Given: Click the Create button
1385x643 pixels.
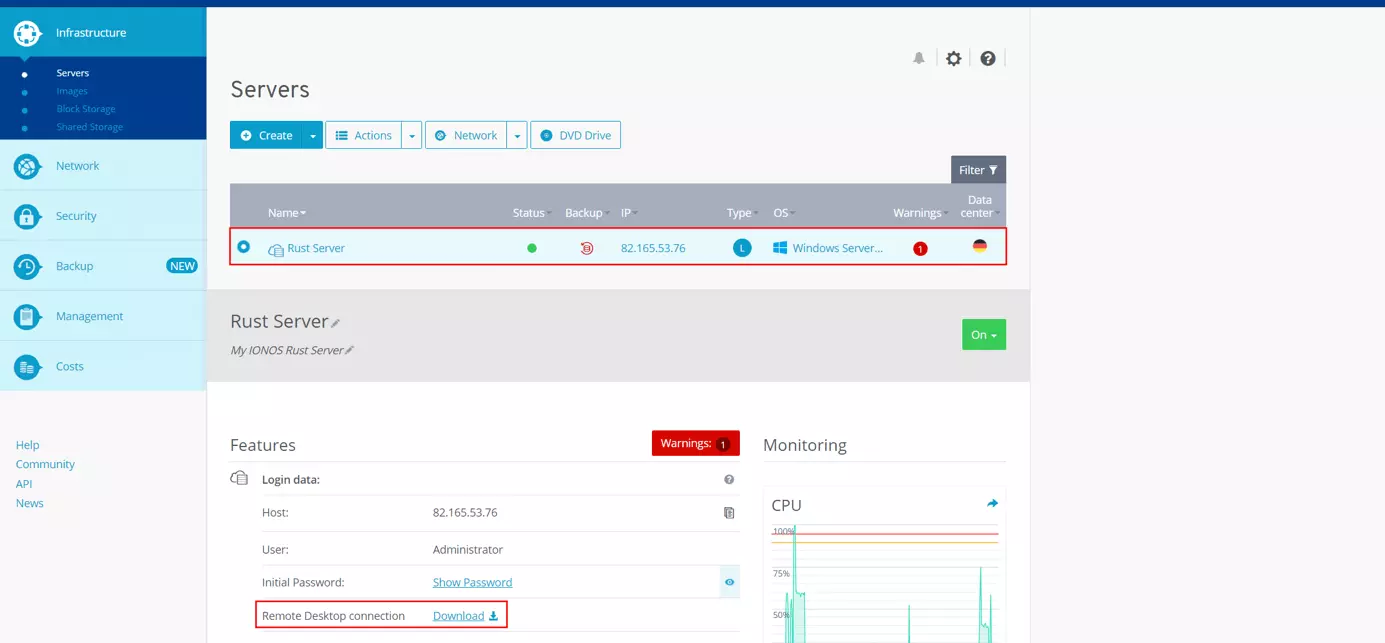Looking at the screenshot, I should coord(266,135).
